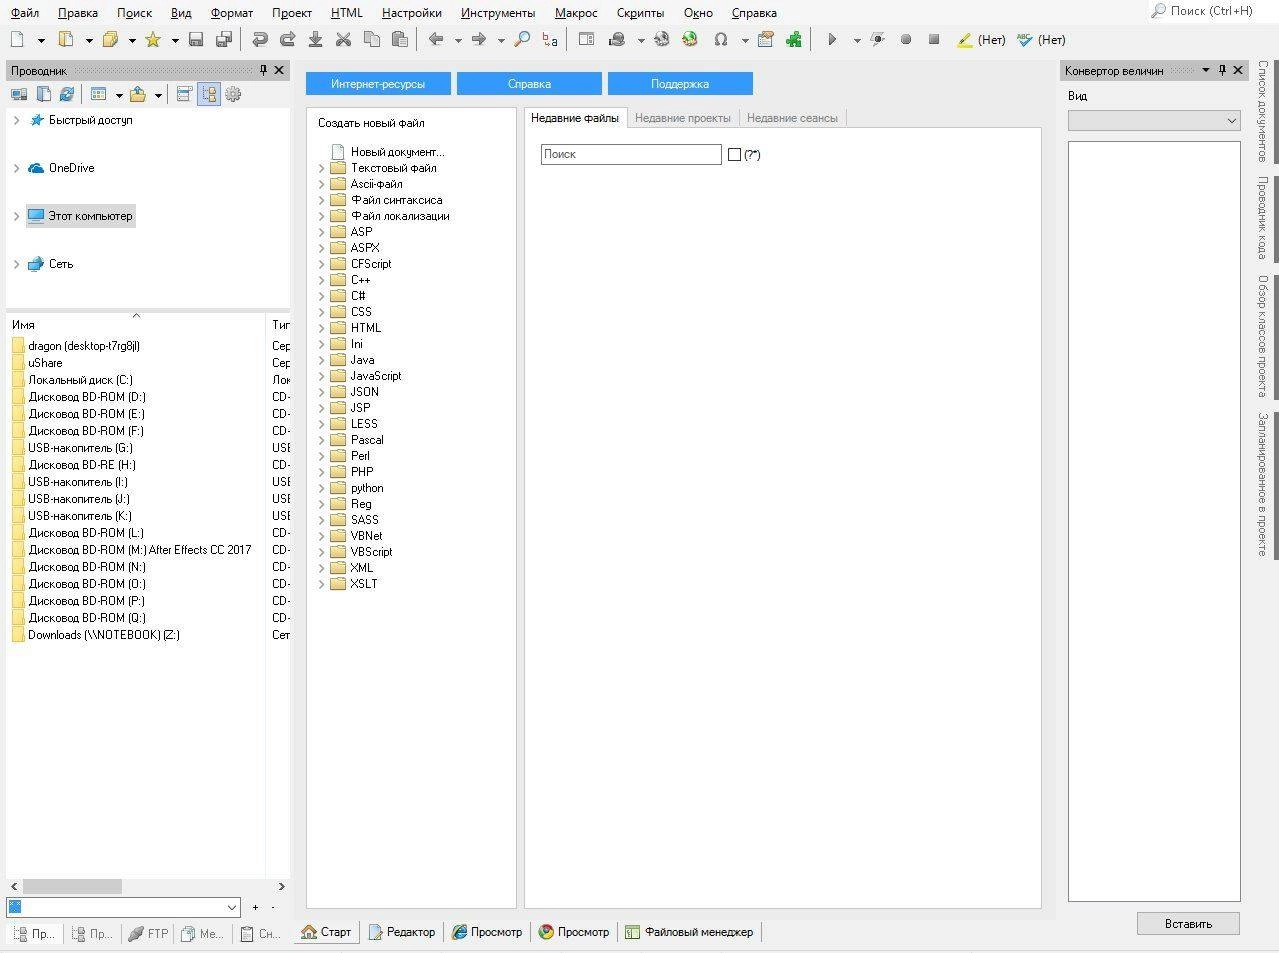Image resolution: width=1279 pixels, height=953 pixels.
Task: Click the blue Справка button
Action: [x=529, y=84]
